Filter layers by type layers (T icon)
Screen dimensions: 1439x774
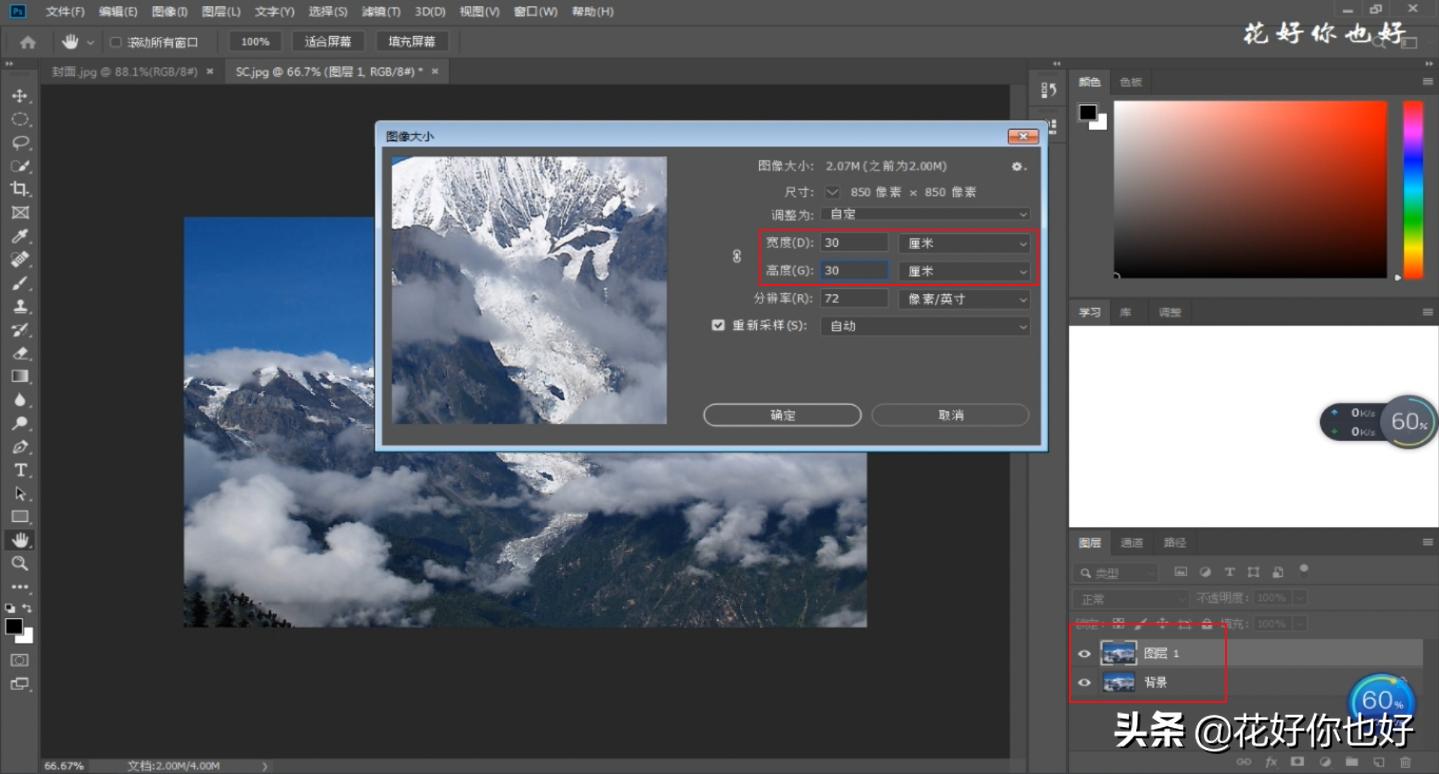1230,572
